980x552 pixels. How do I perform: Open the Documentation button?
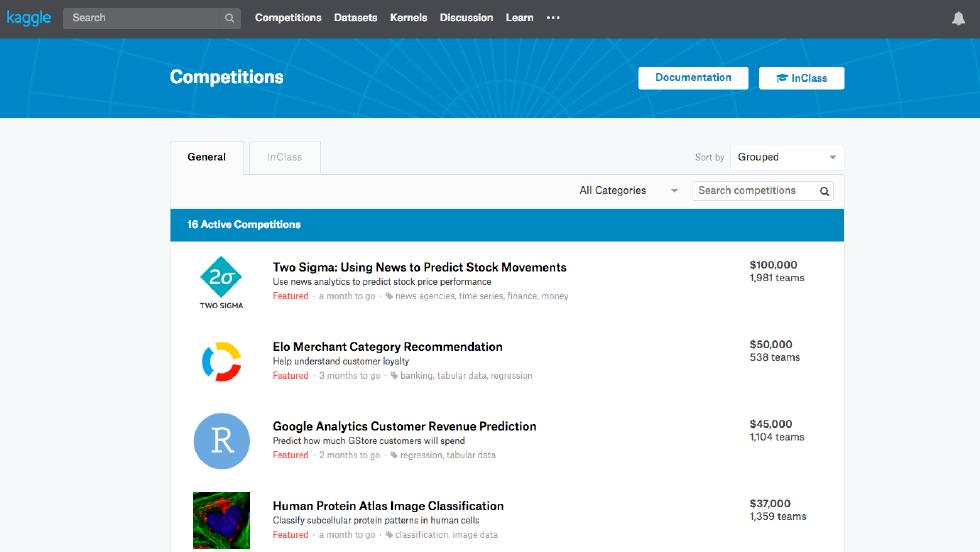click(x=693, y=78)
